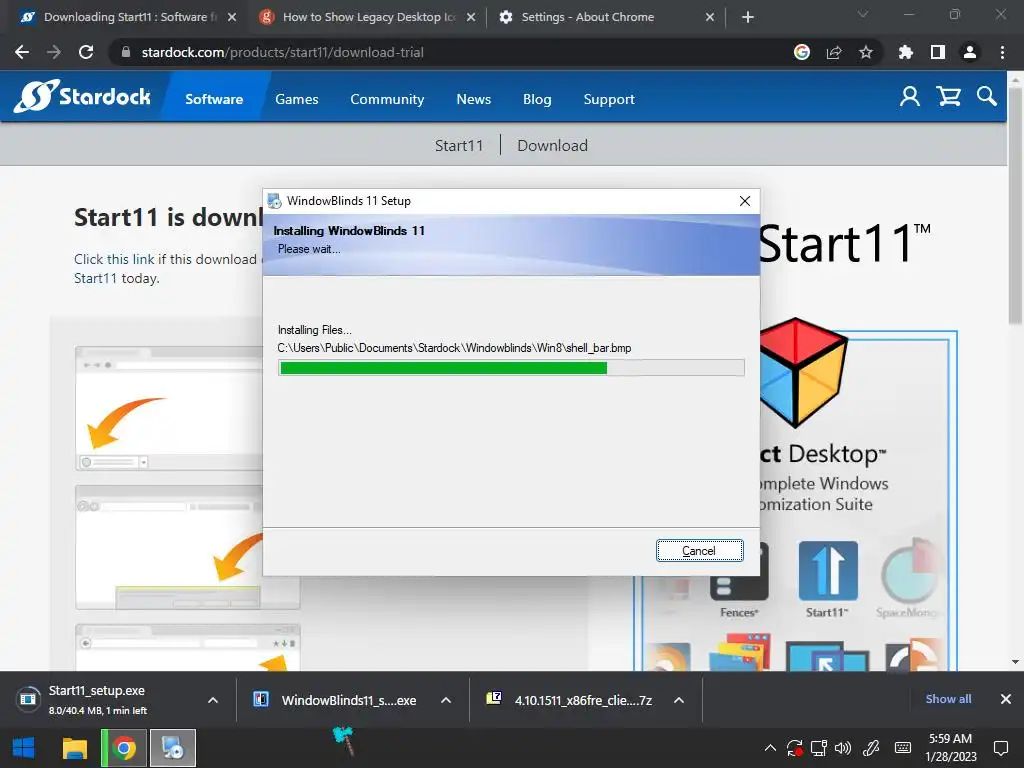Image resolution: width=1024 pixels, height=768 pixels.
Task: Open a new browser tab
Action: pyautogui.click(x=748, y=17)
